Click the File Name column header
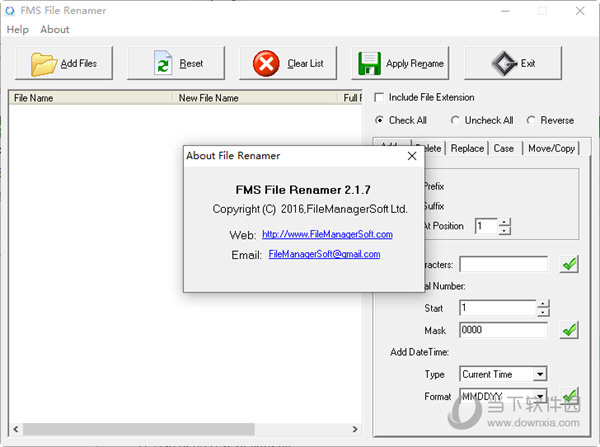This screenshot has height=447, width=600. (x=90, y=98)
